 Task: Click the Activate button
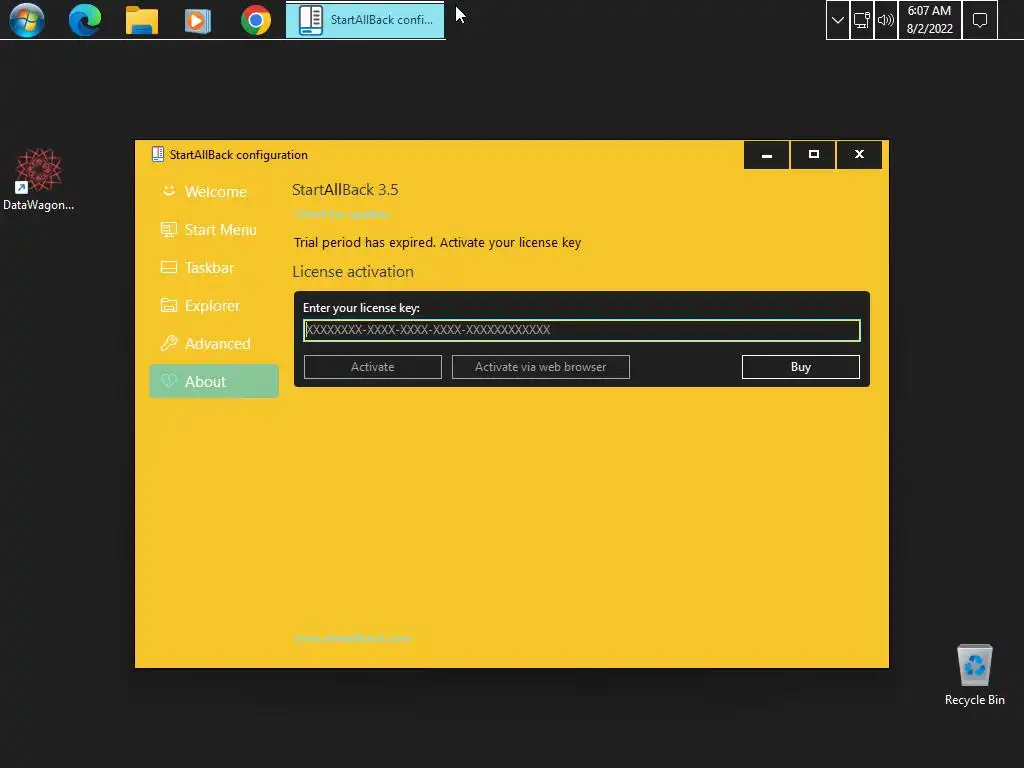pos(372,367)
